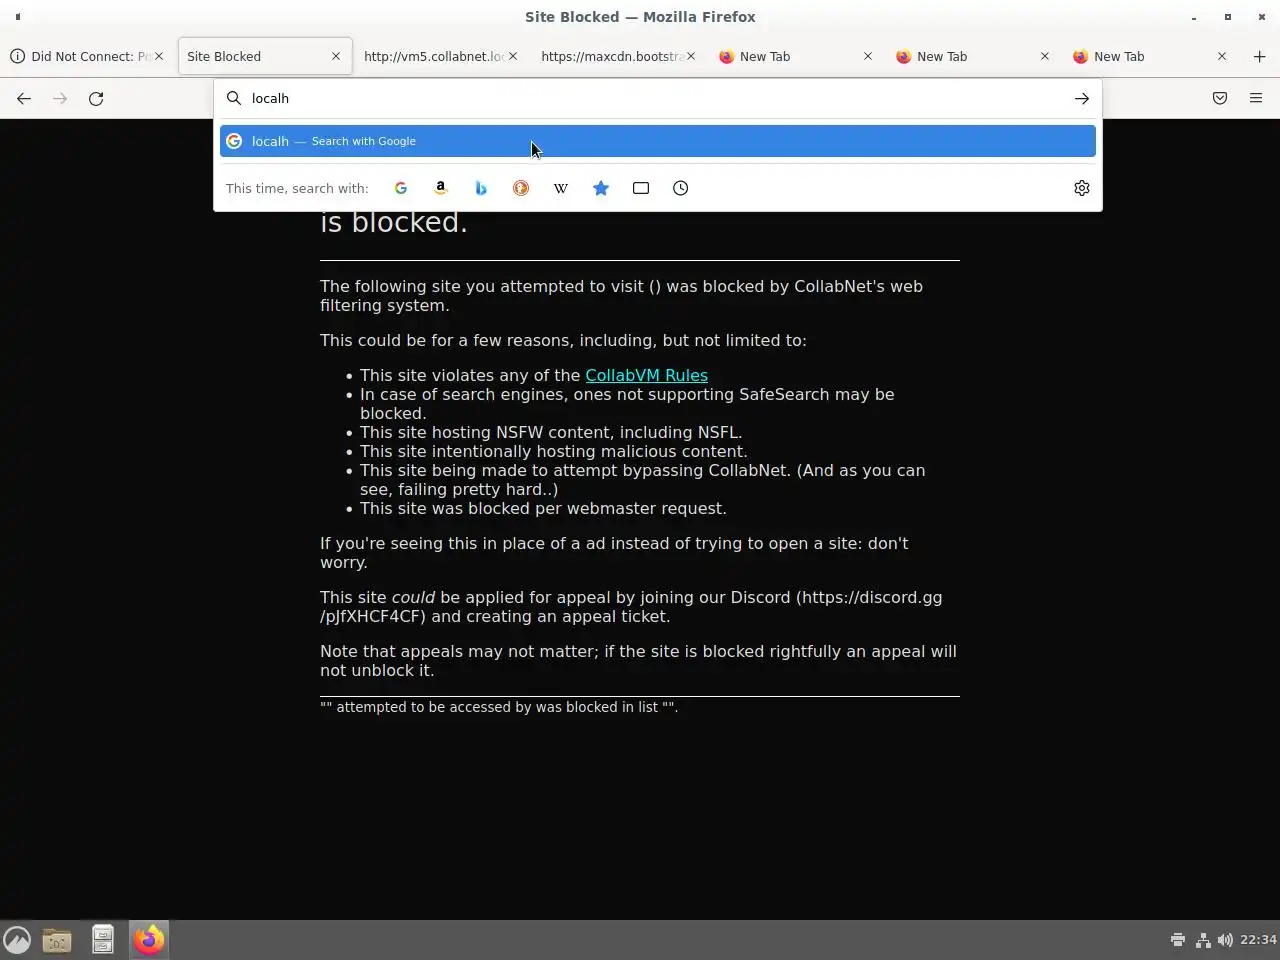
Task: Click the clock showing 22:34
Action: [1258, 940]
